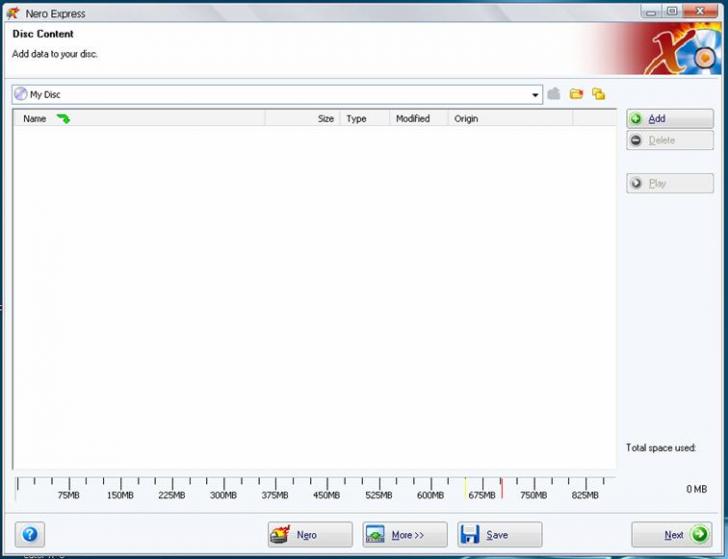
Task: Expand options with the More >> button
Action: click(x=404, y=535)
